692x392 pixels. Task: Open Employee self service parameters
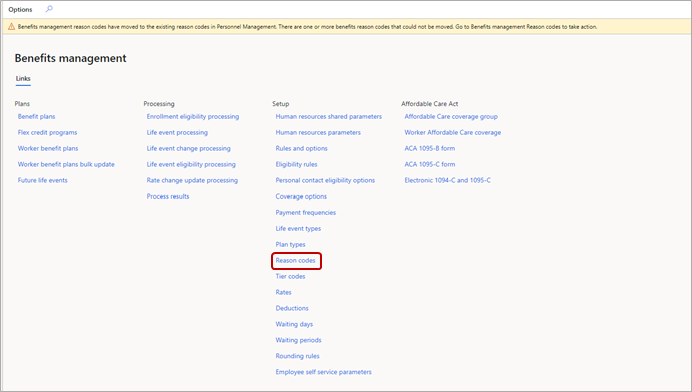pos(323,372)
